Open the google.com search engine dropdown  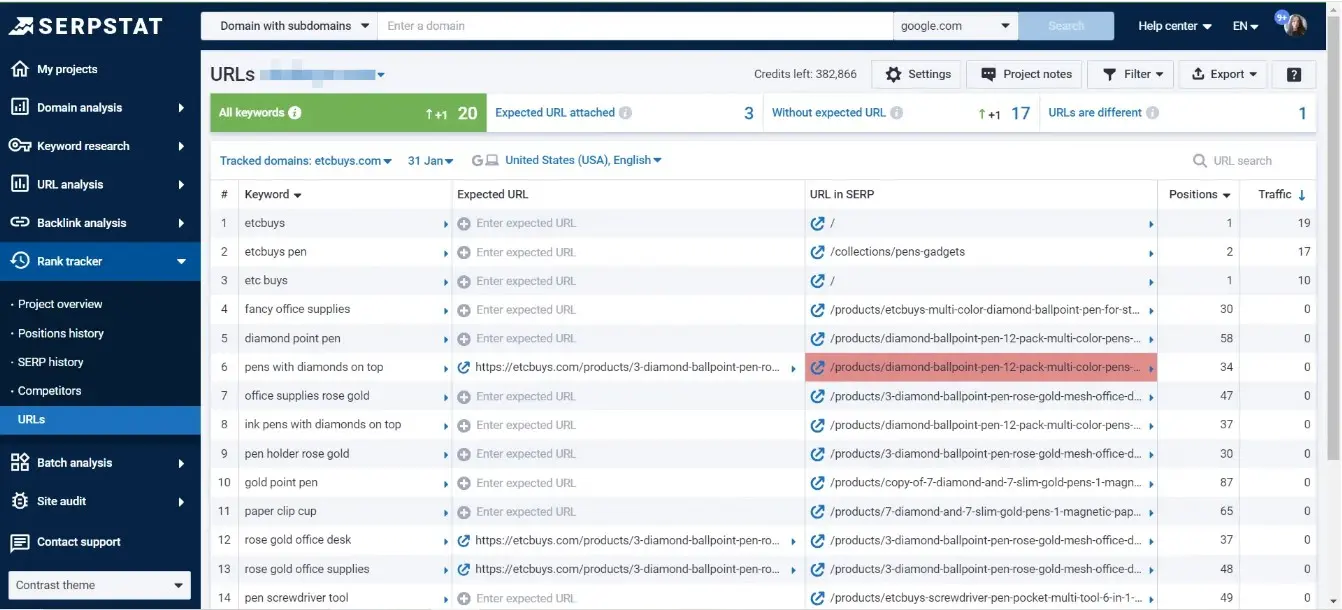coord(955,26)
